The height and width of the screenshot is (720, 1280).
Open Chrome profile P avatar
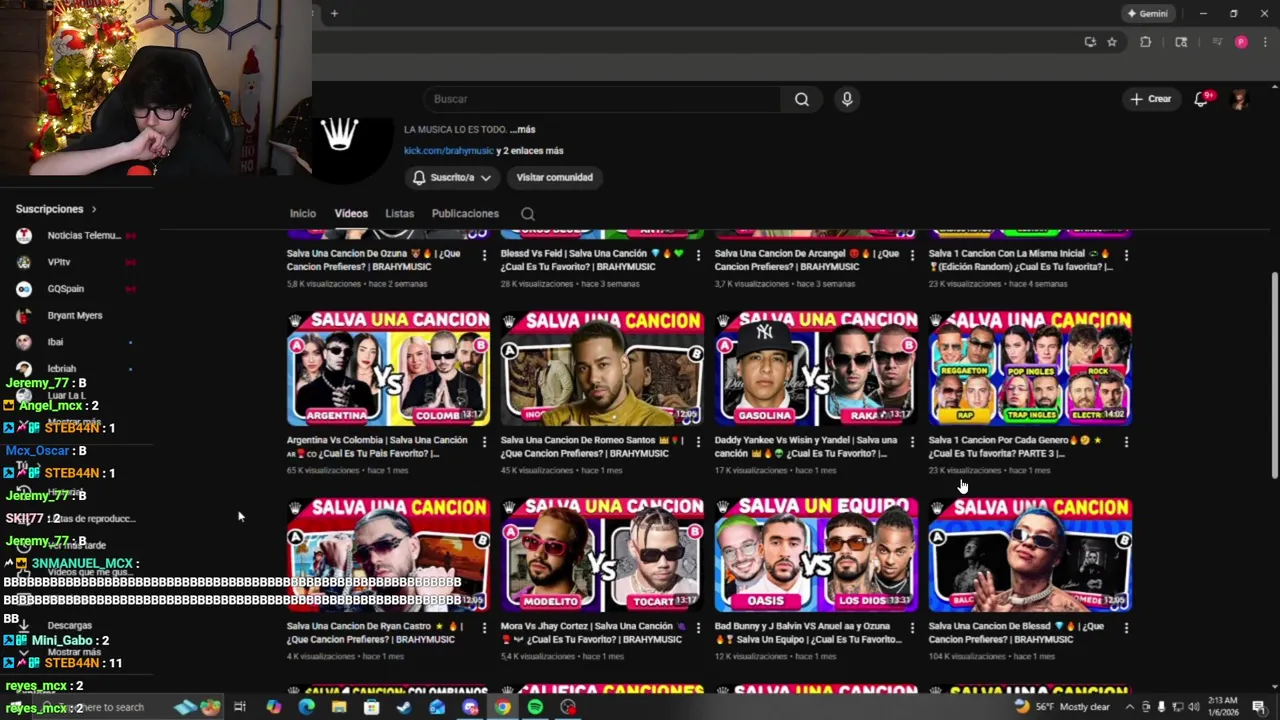click(1241, 42)
